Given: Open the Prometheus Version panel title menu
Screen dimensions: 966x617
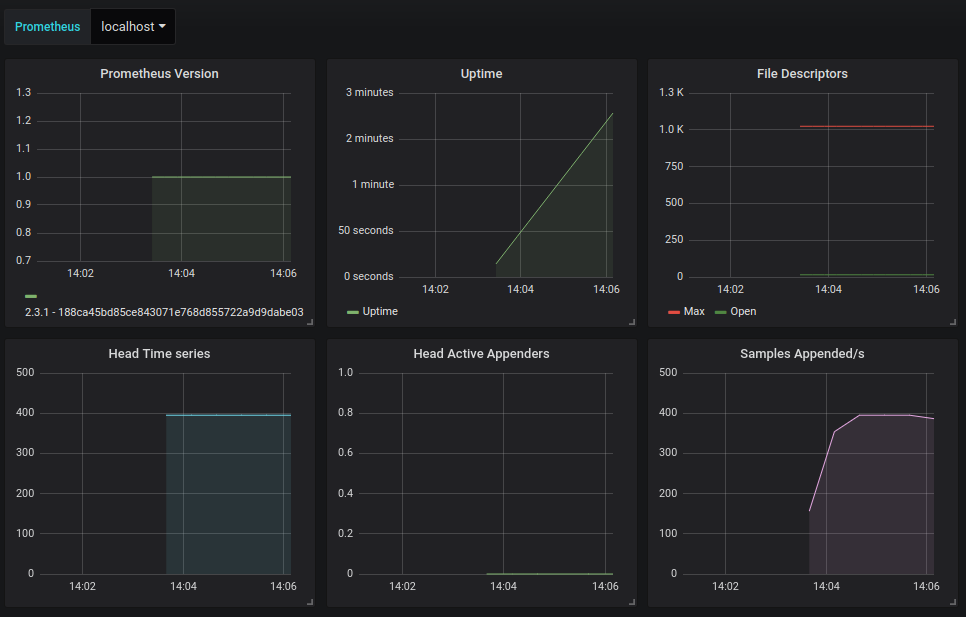Looking at the screenshot, I should pos(159,74).
